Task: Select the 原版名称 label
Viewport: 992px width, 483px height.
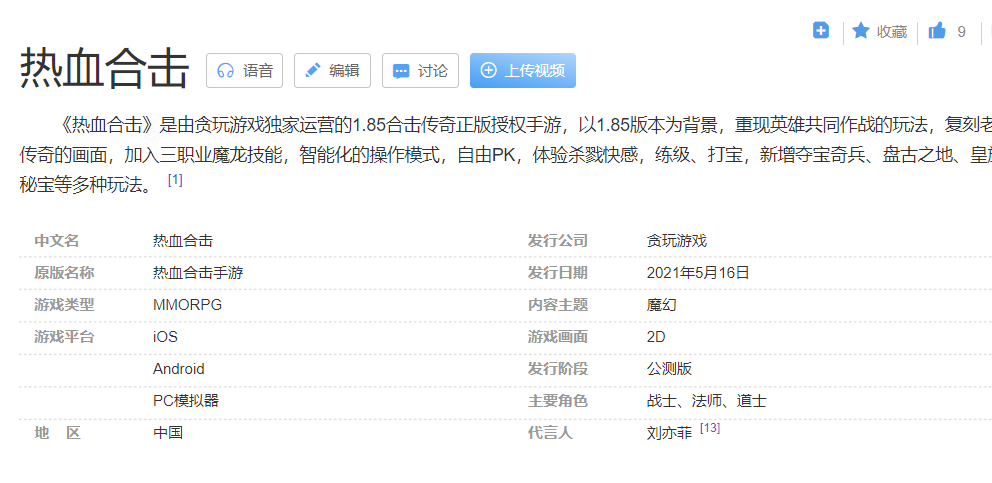Action: pyautogui.click(x=65, y=273)
